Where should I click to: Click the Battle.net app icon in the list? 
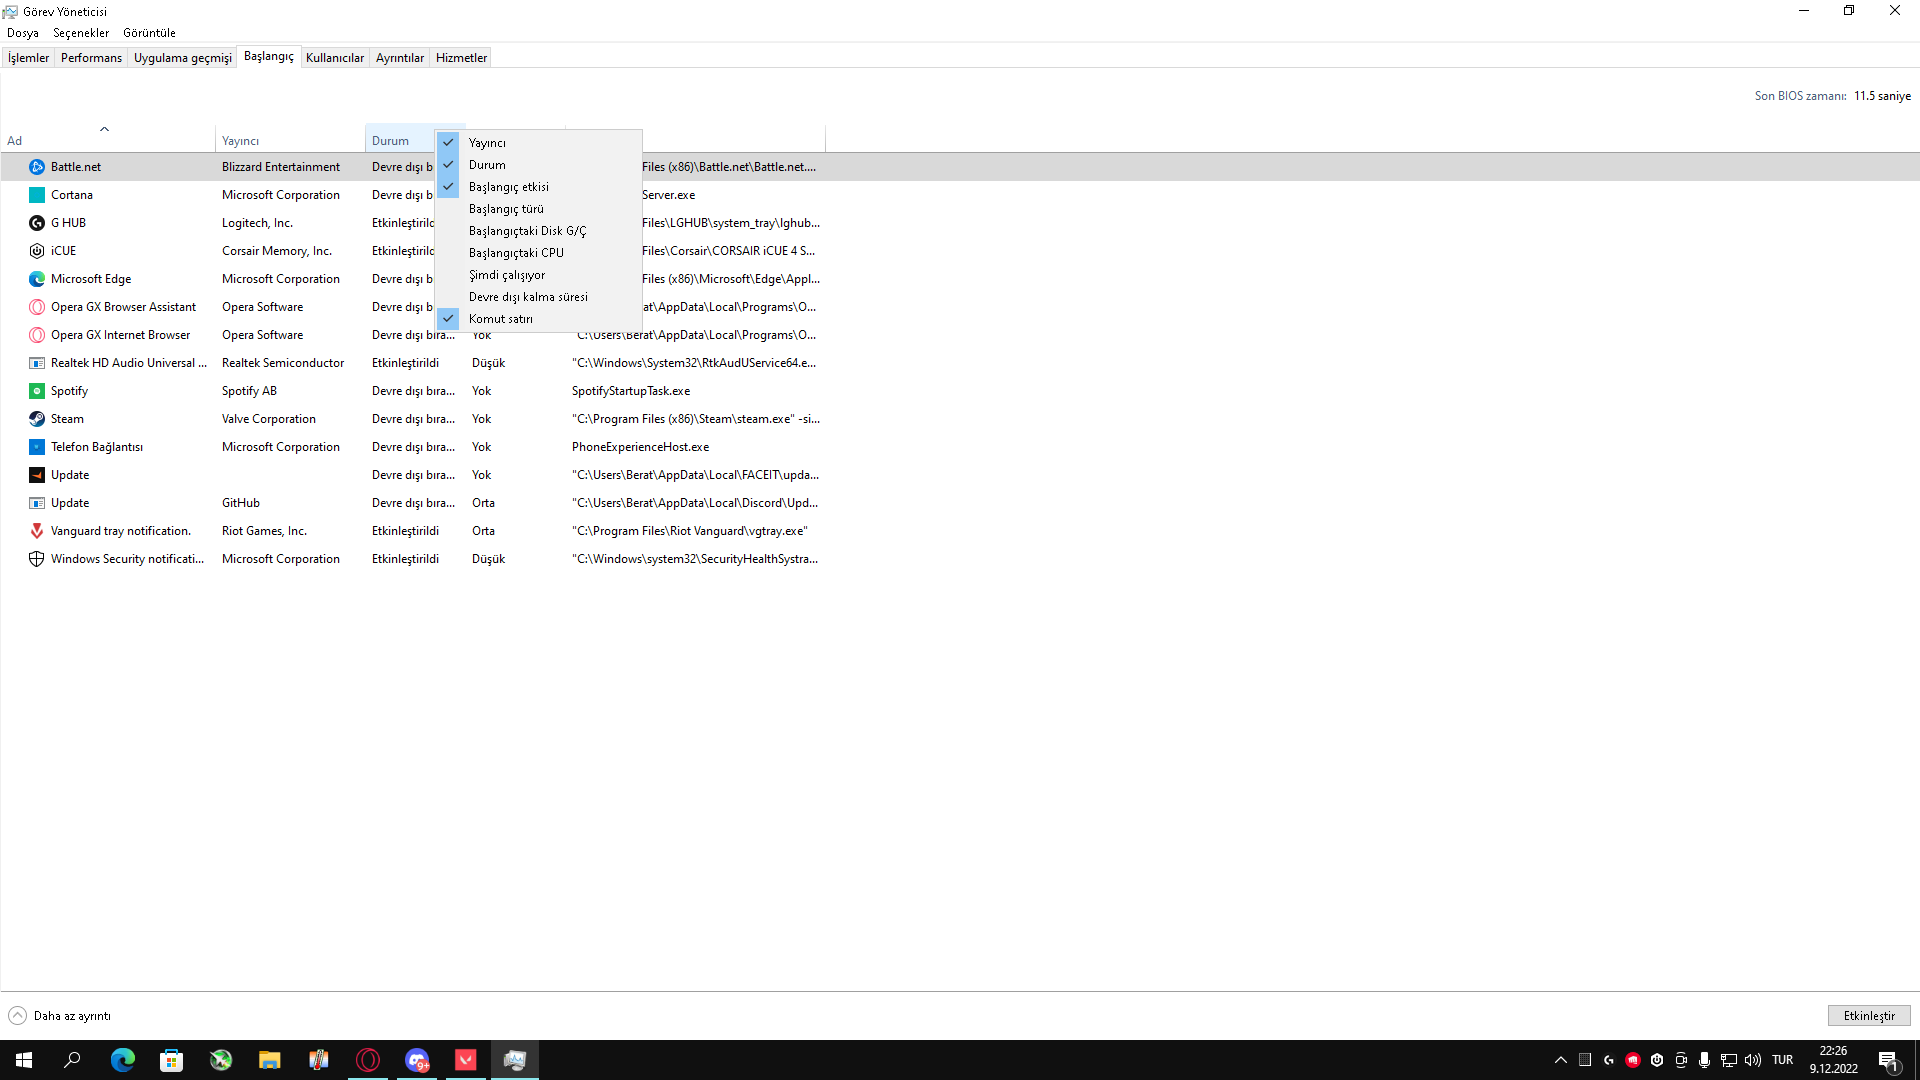coord(37,167)
